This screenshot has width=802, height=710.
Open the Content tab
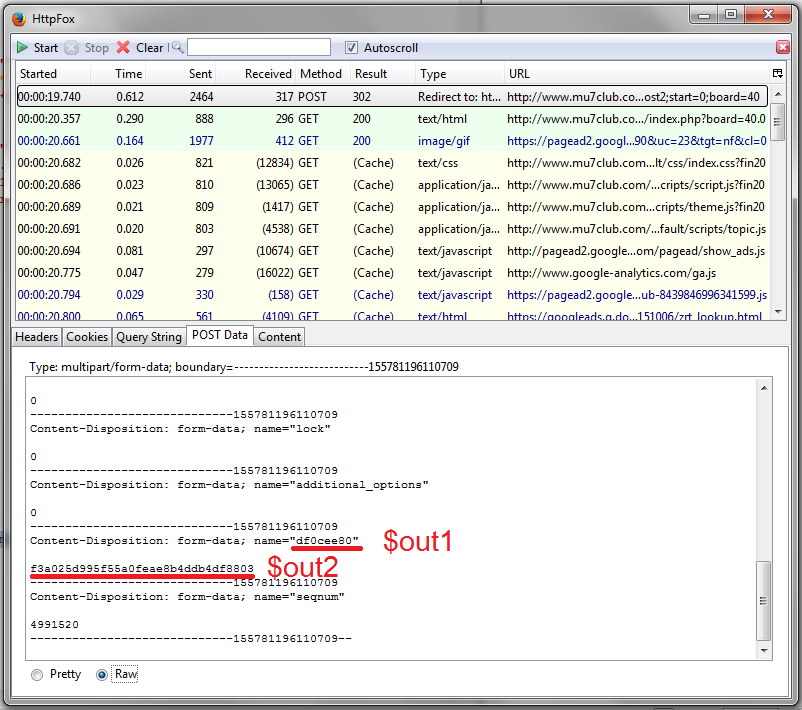279,337
